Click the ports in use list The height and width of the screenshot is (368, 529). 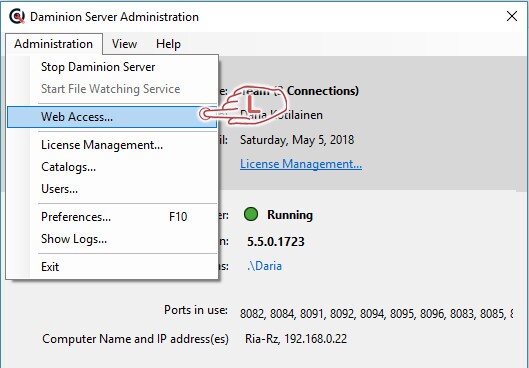(377, 314)
